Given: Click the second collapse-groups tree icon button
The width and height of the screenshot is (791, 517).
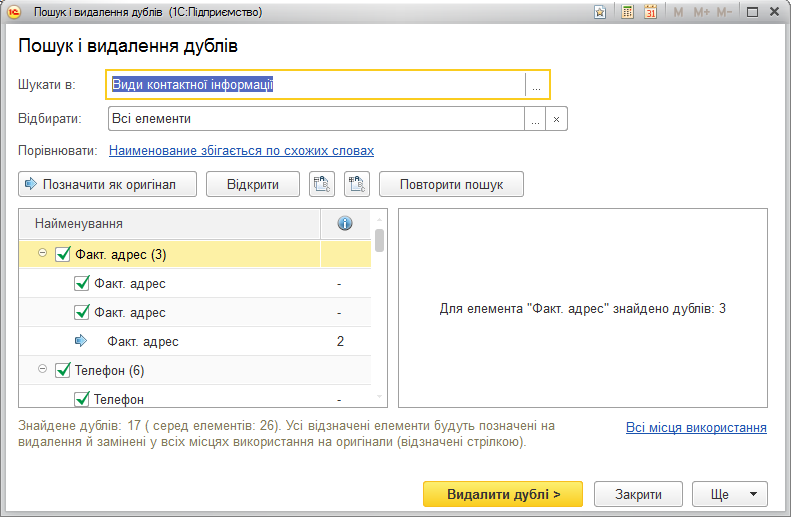Looking at the screenshot, I should [357, 184].
